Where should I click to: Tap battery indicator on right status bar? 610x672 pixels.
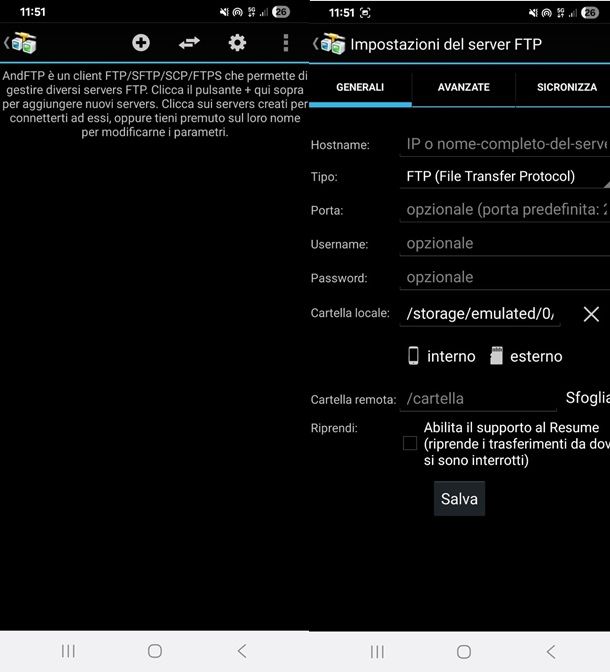click(x=590, y=13)
